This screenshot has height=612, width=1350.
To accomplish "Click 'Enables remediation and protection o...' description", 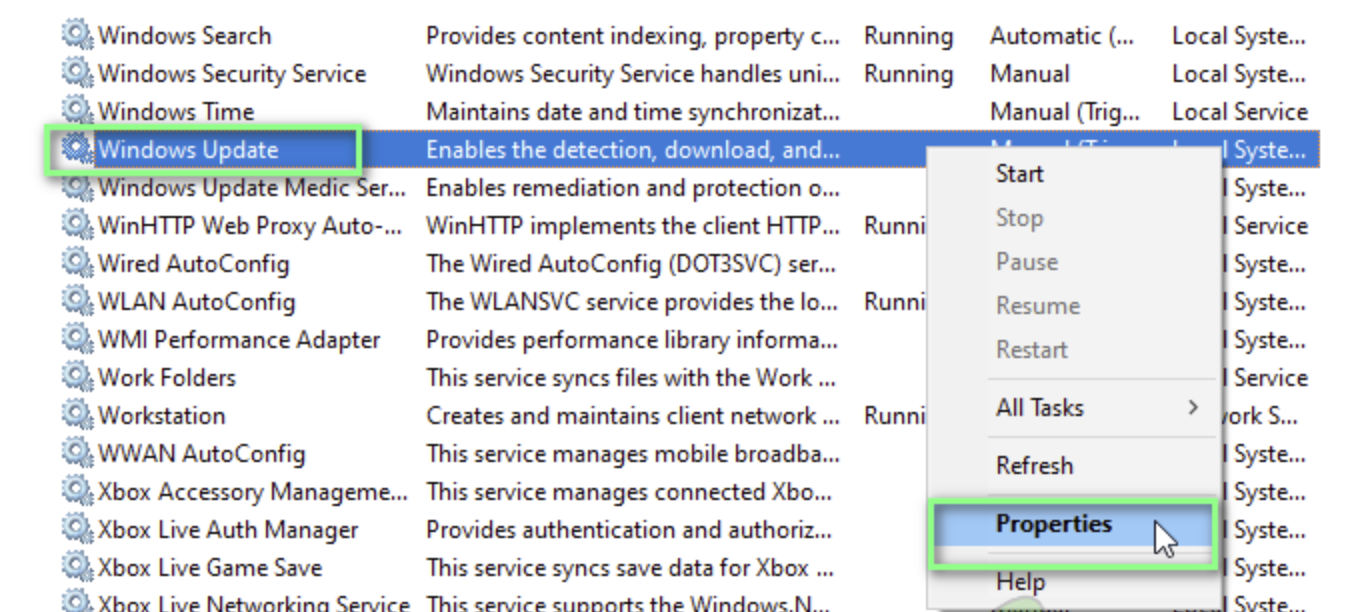I will (x=633, y=188).
